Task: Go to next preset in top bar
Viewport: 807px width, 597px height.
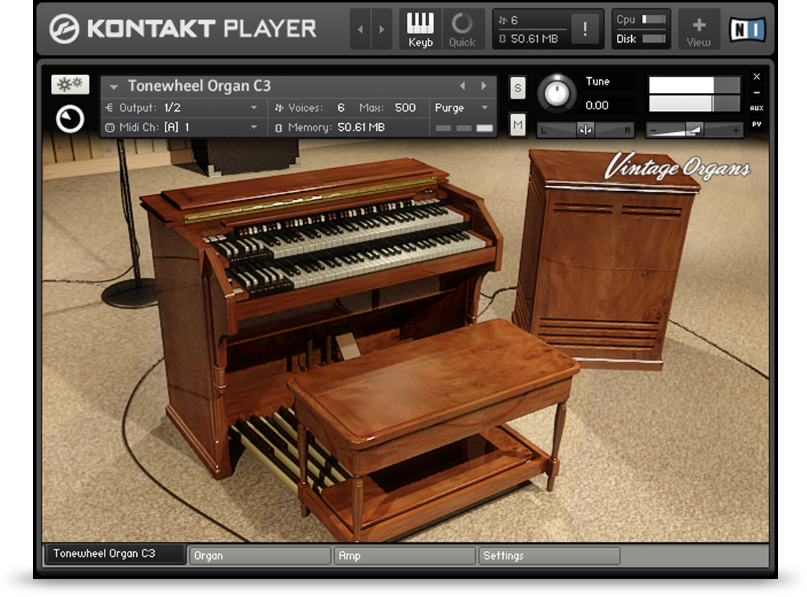Action: click(x=381, y=29)
